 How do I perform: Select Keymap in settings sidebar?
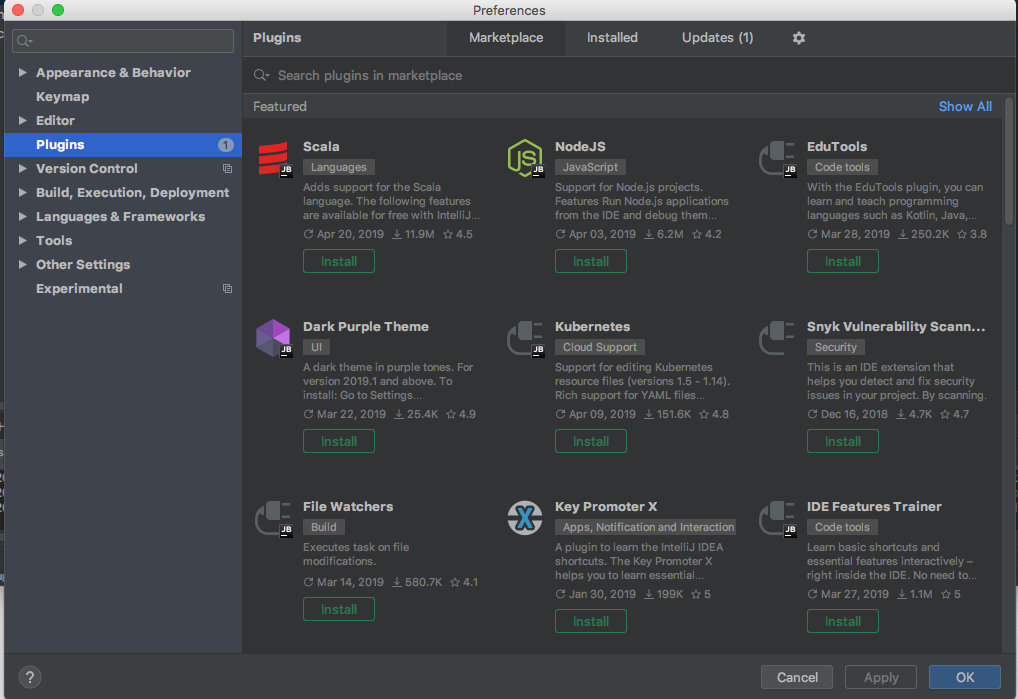tap(62, 97)
